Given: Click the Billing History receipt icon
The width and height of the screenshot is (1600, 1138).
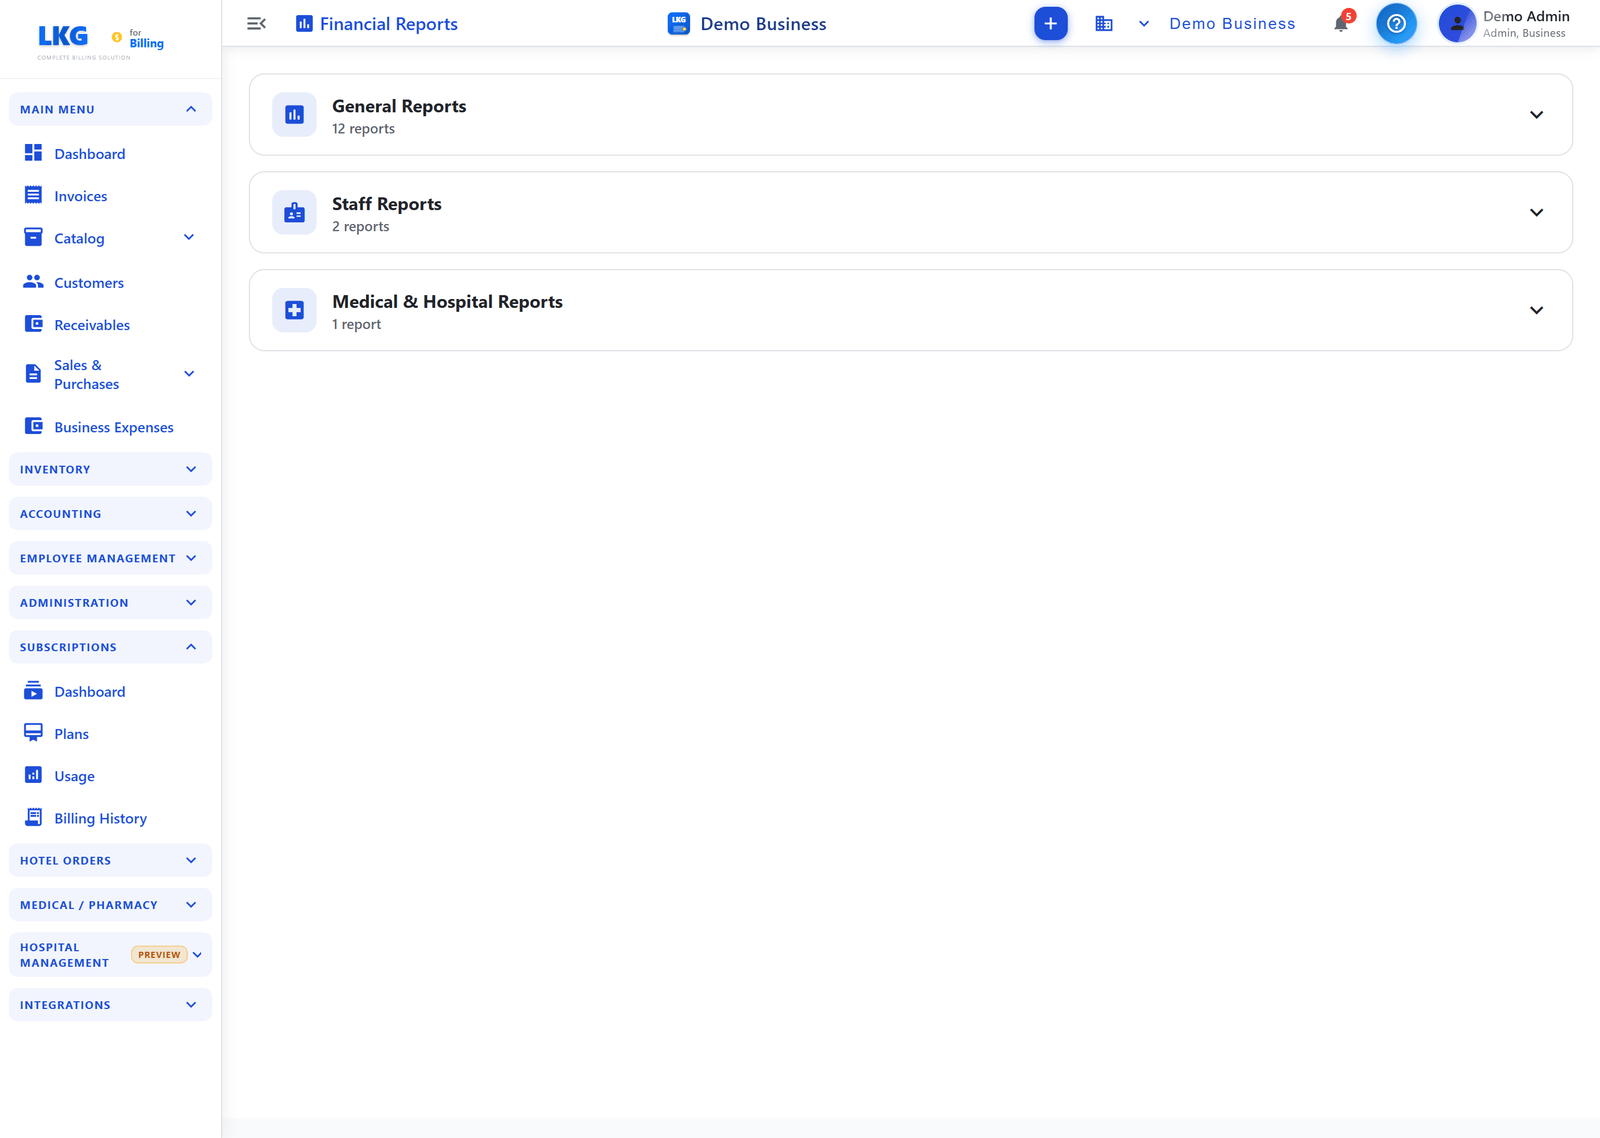Looking at the screenshot, I should (x=33, y=817).
